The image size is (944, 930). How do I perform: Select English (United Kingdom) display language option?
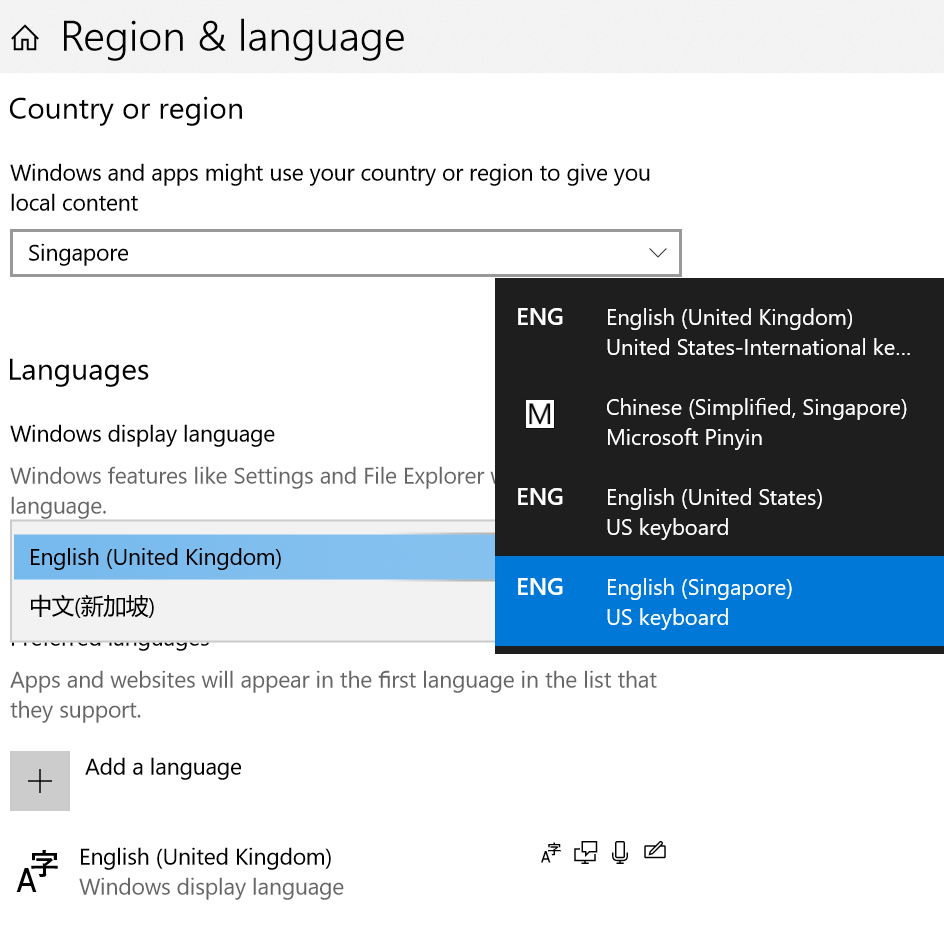tap(254, 557)
